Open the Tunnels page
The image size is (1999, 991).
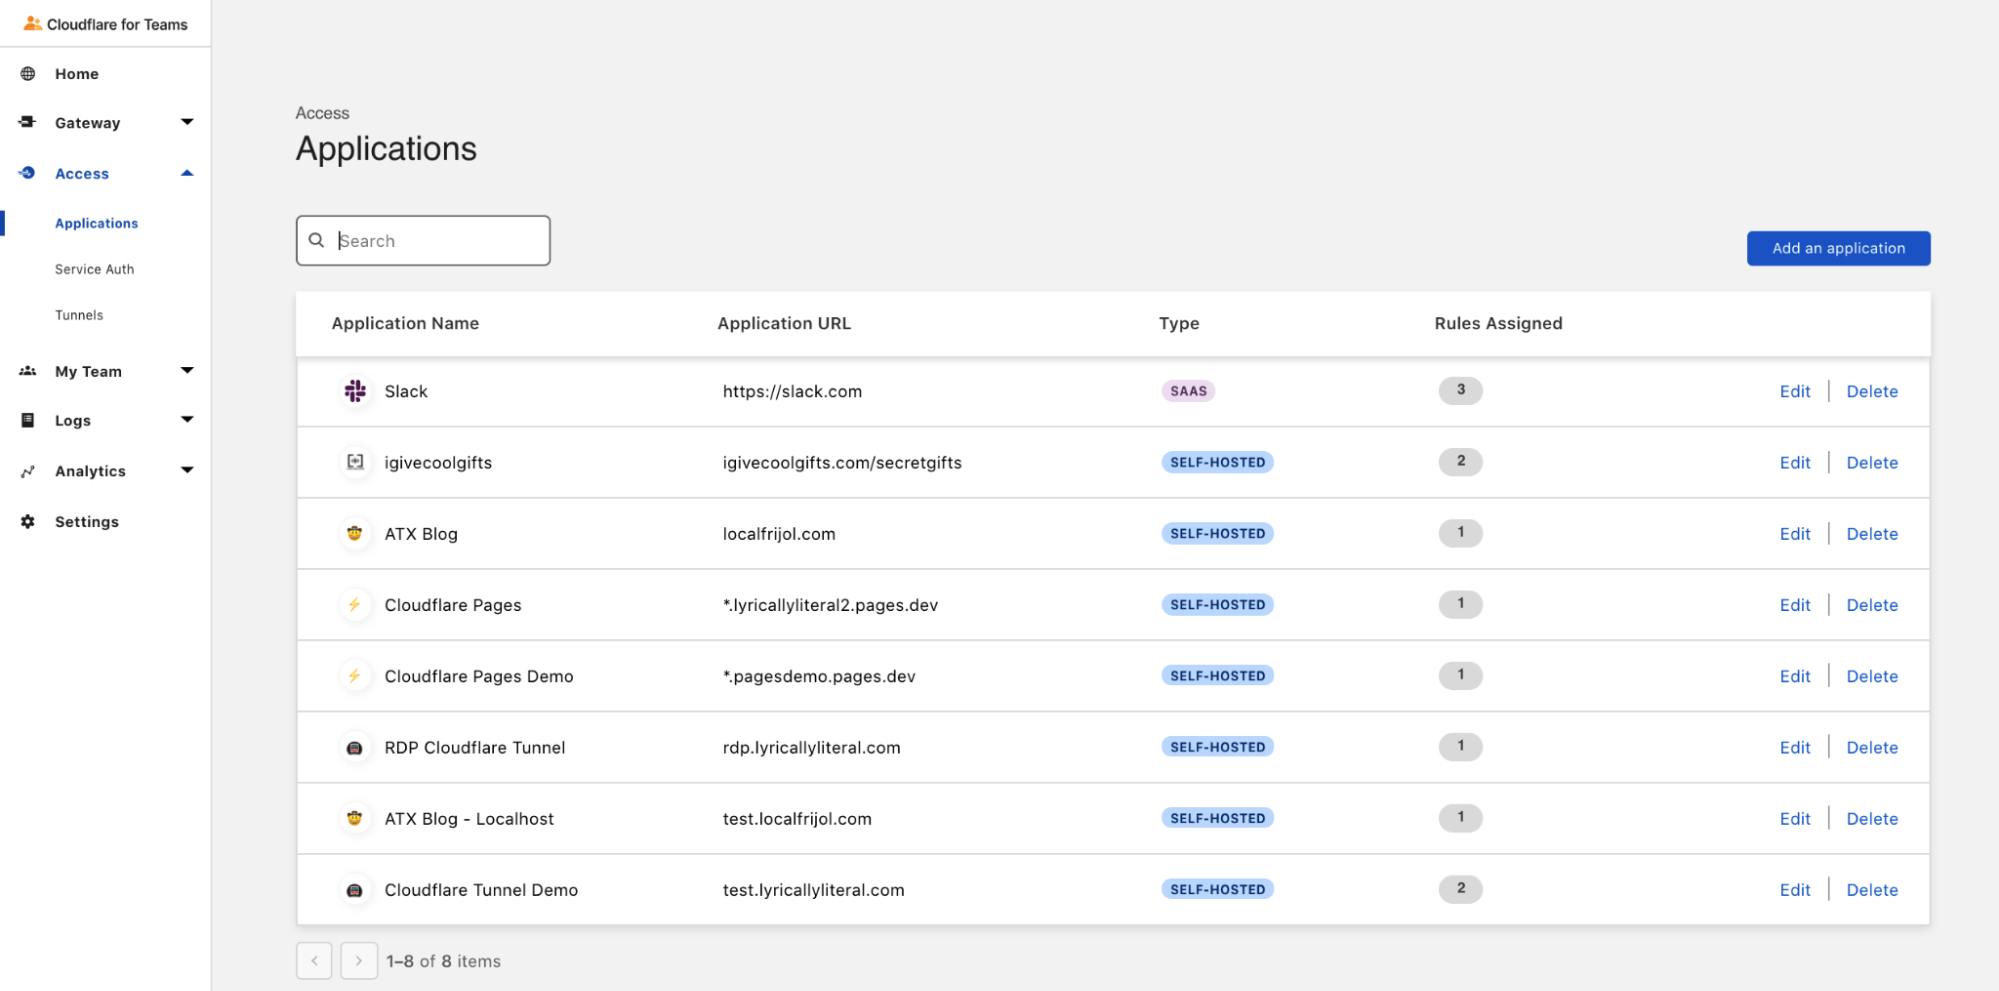click(x=79, y=315)
